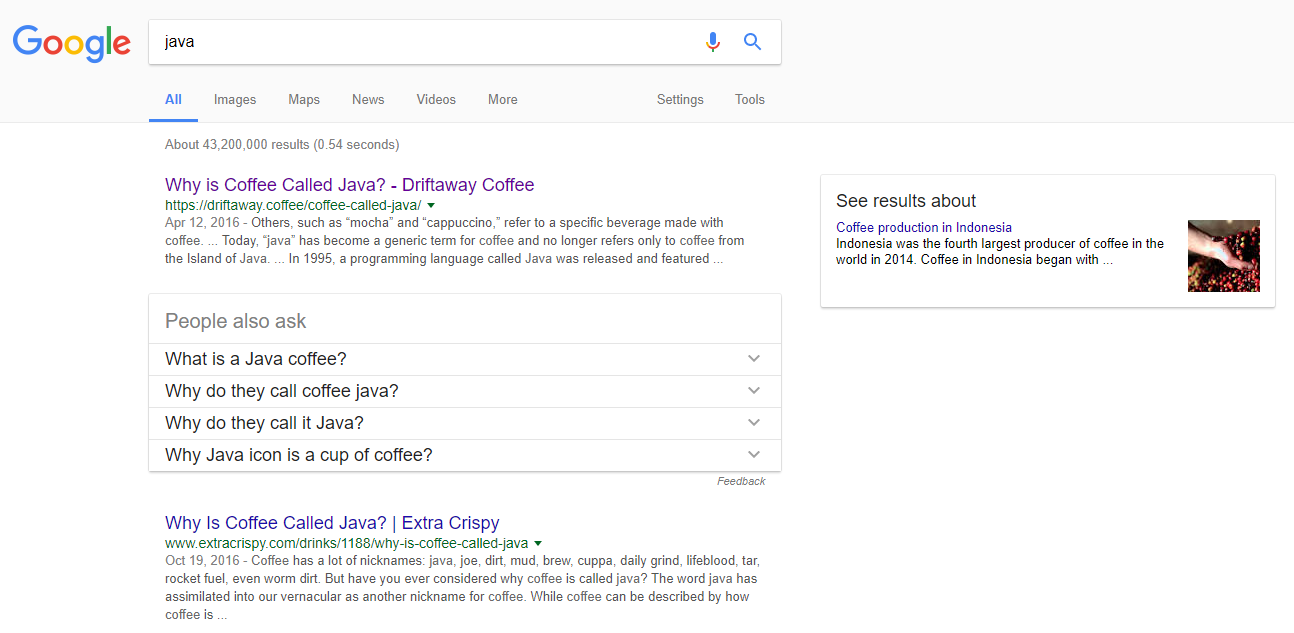Click the "Apr 12, 2016" snippet text
Screen dimensions: 1294x633
tap(204, 223)
